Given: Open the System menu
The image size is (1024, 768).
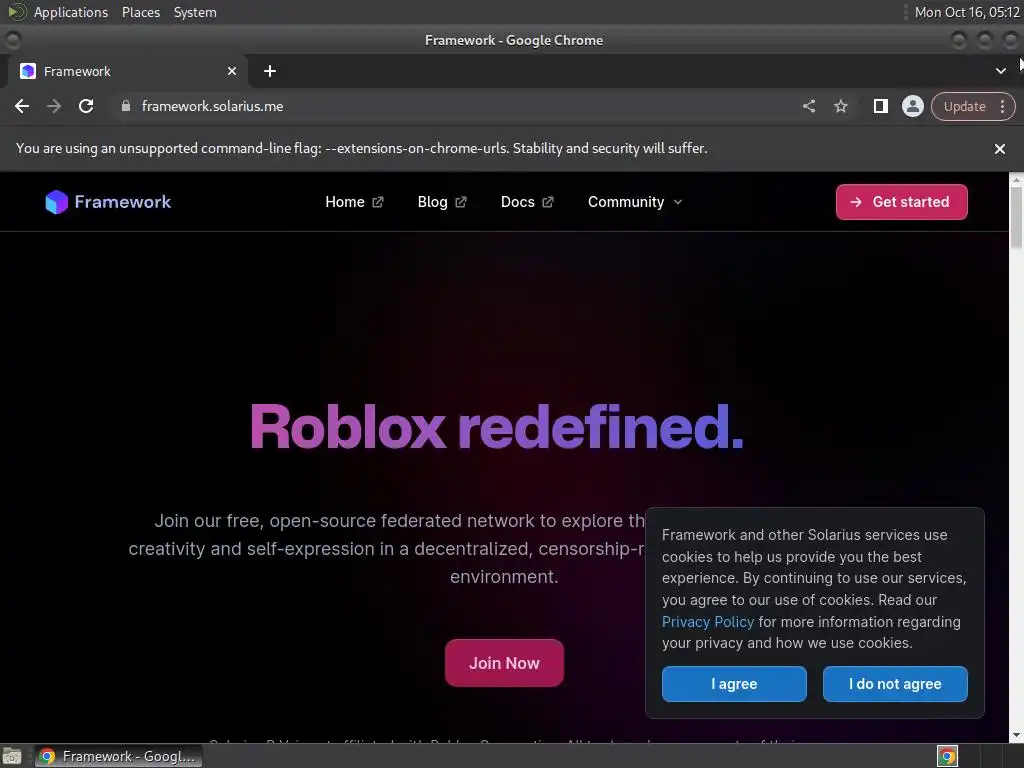Looking at the screenshot, I should (195, 12).
